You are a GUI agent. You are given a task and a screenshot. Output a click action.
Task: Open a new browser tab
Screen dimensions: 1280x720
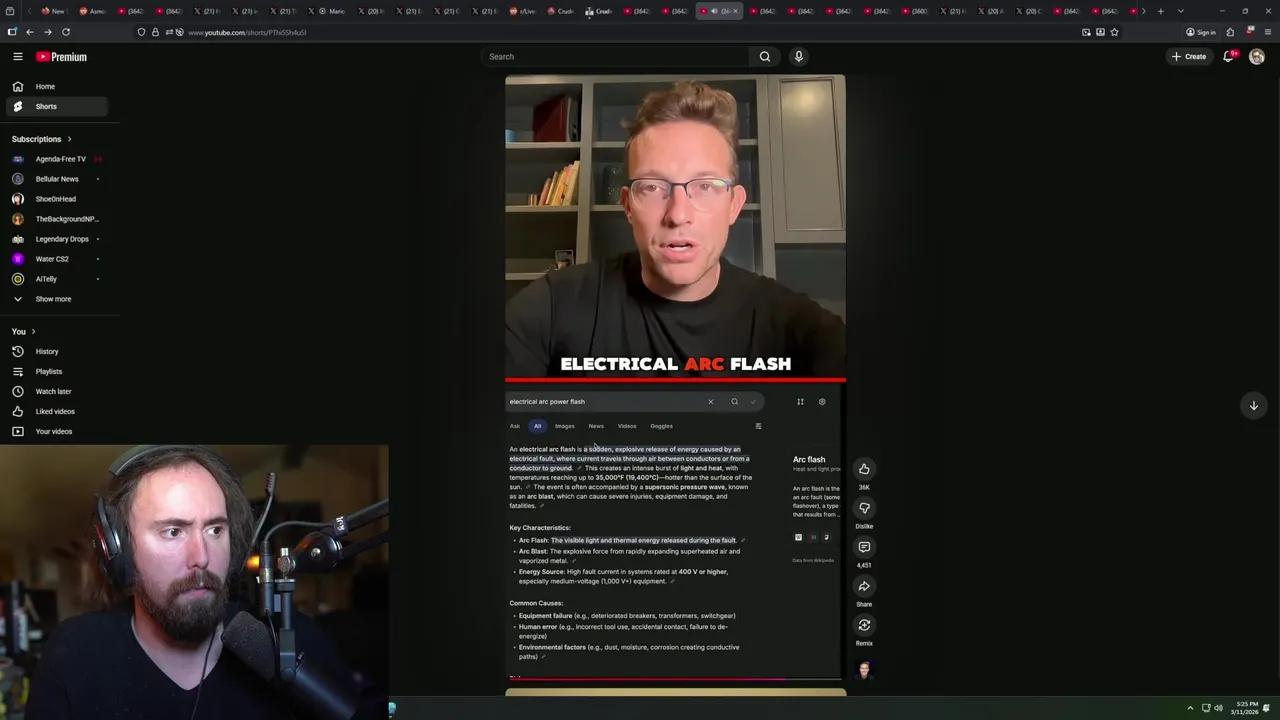pos(1160,11)
